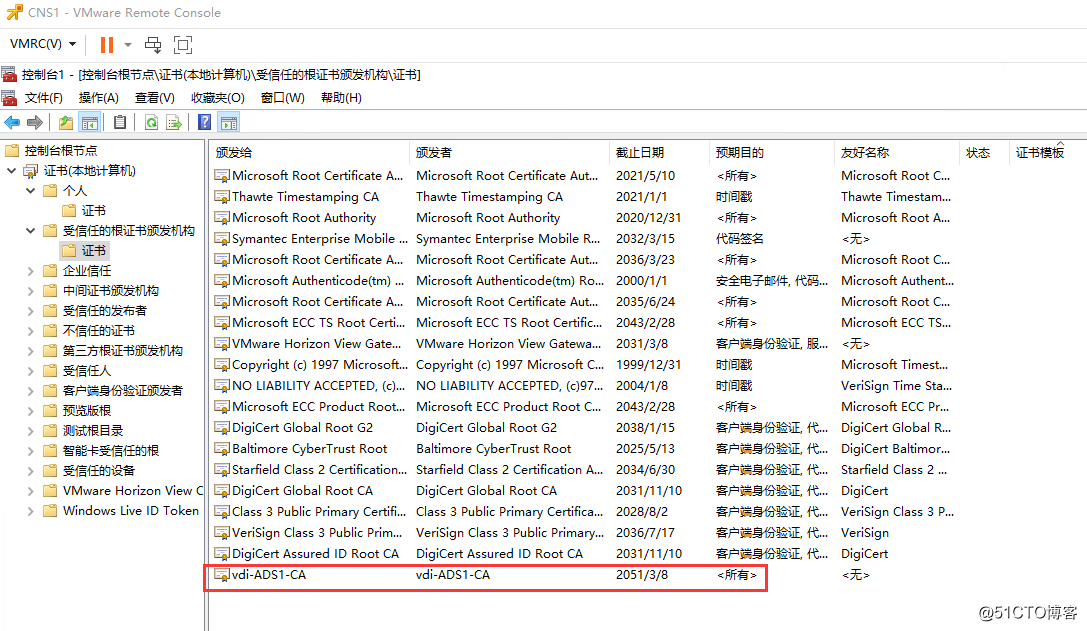Expand the 中间证书颁发机构 tree node
The height and width of the screenshot is (631, 1087).
tap(31, 291)
